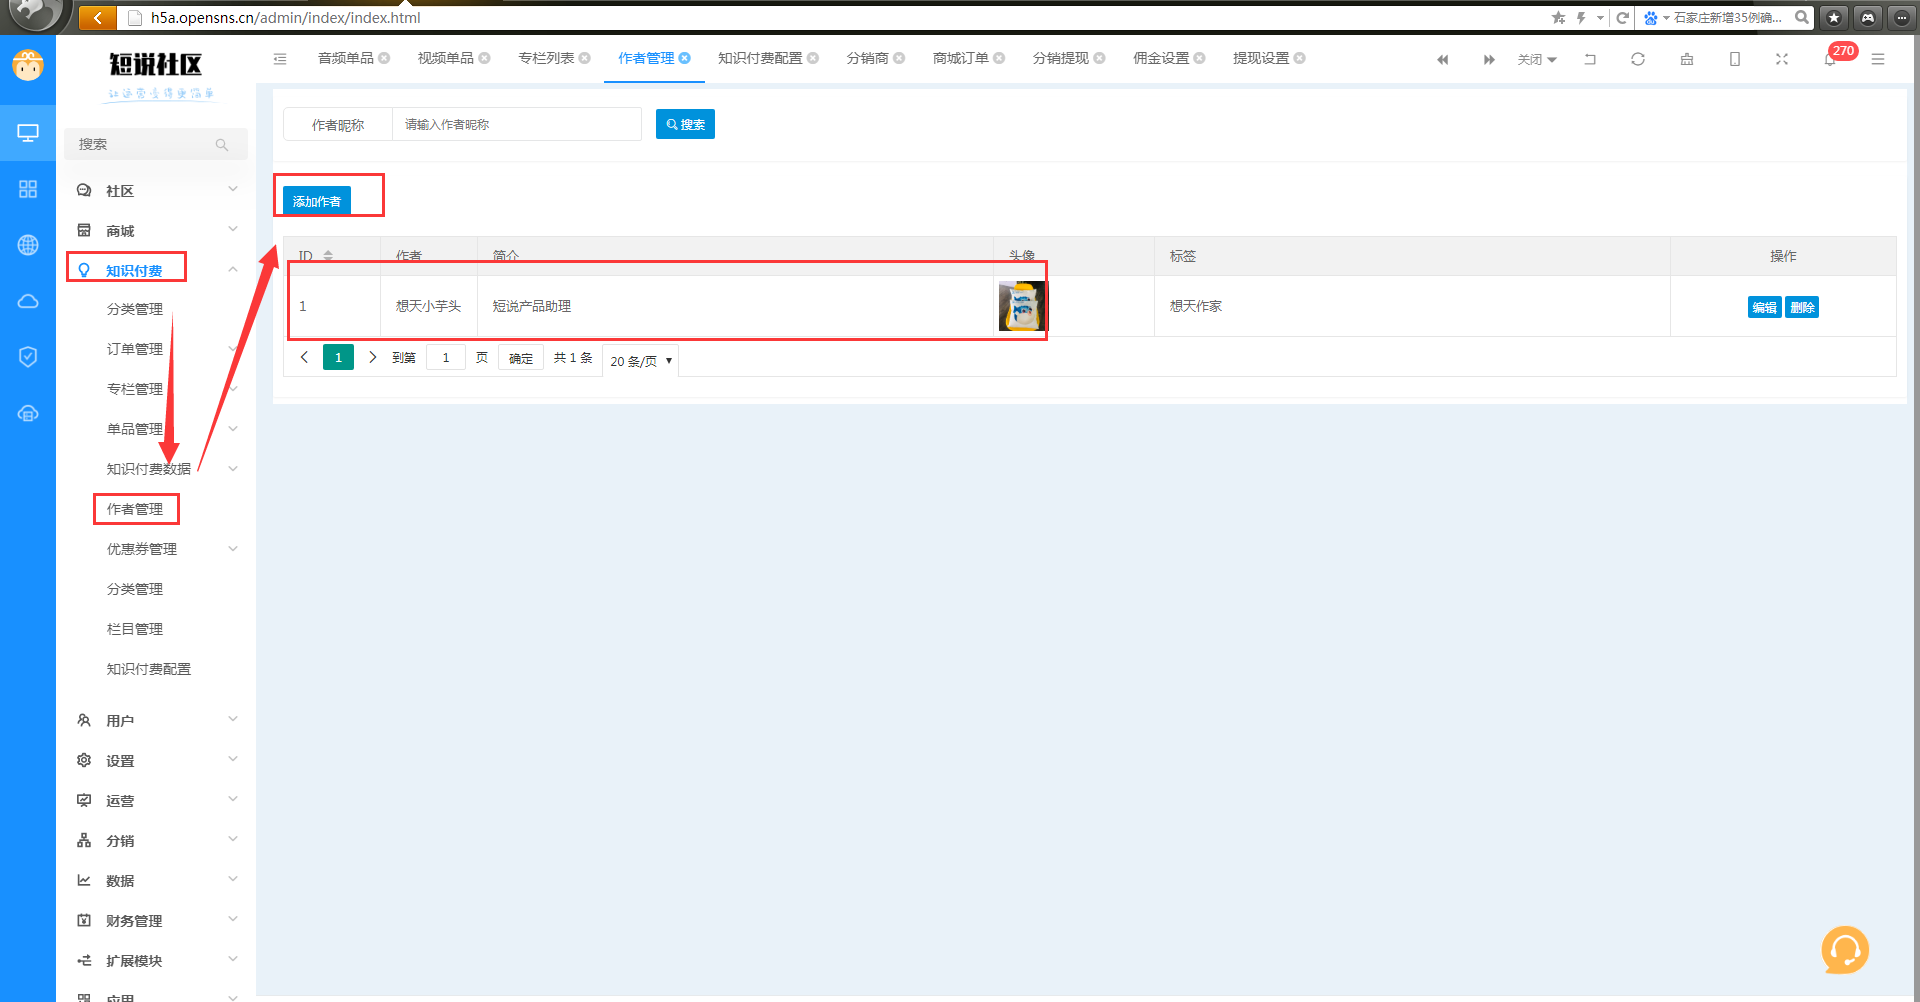This screenshot has height=1002, width=1920.
Task: Open the shield checkmark icon
Action: (x=28, y=357)
